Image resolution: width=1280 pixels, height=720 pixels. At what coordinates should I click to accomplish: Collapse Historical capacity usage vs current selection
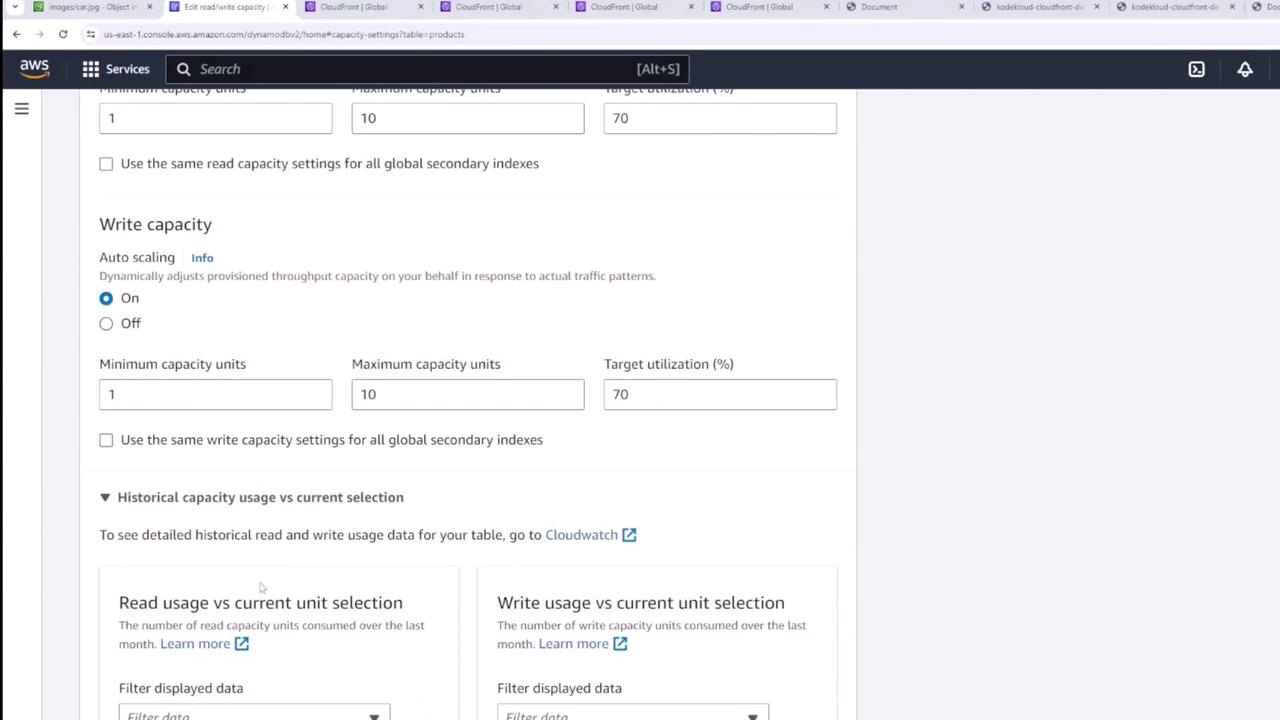[x=105, y=497]
